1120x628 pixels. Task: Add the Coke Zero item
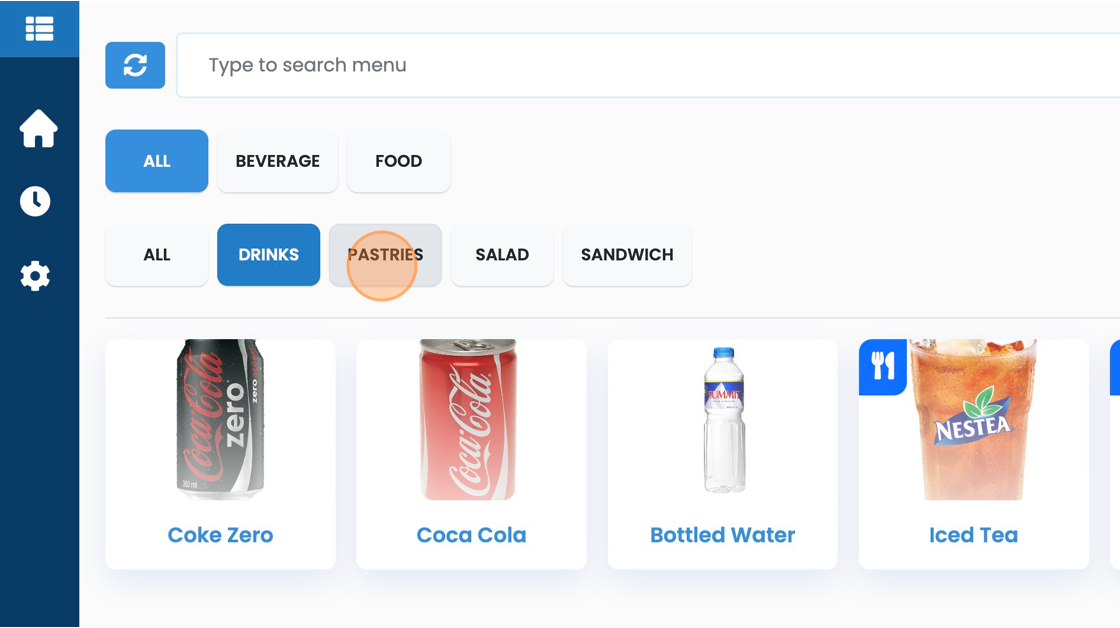pos(221,454)
